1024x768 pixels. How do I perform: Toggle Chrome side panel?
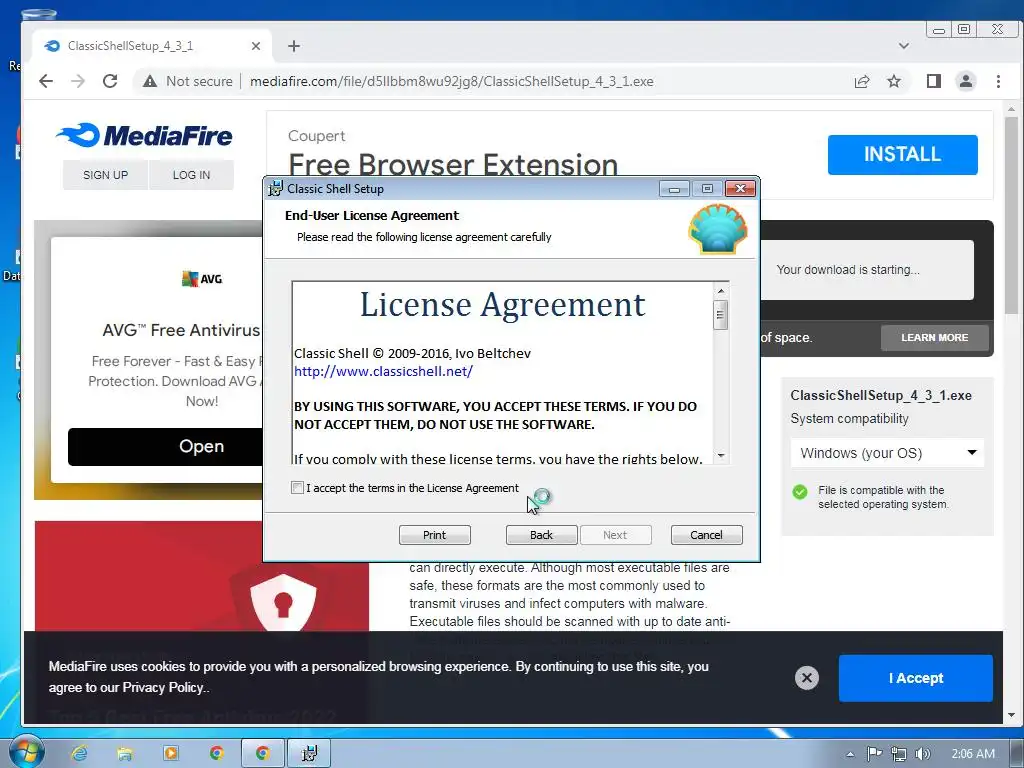tap(934, 81)
